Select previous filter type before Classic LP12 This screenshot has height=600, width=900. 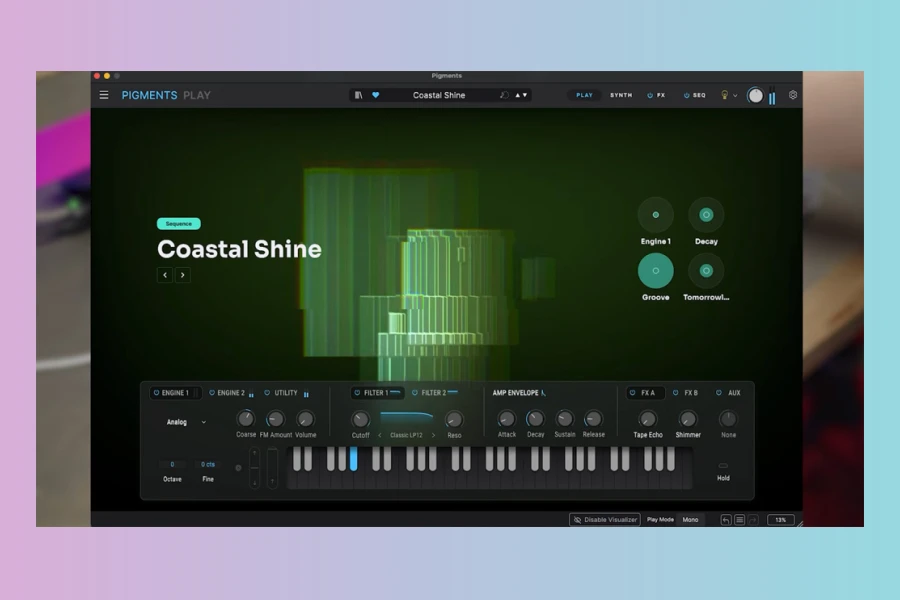[379, 435]
